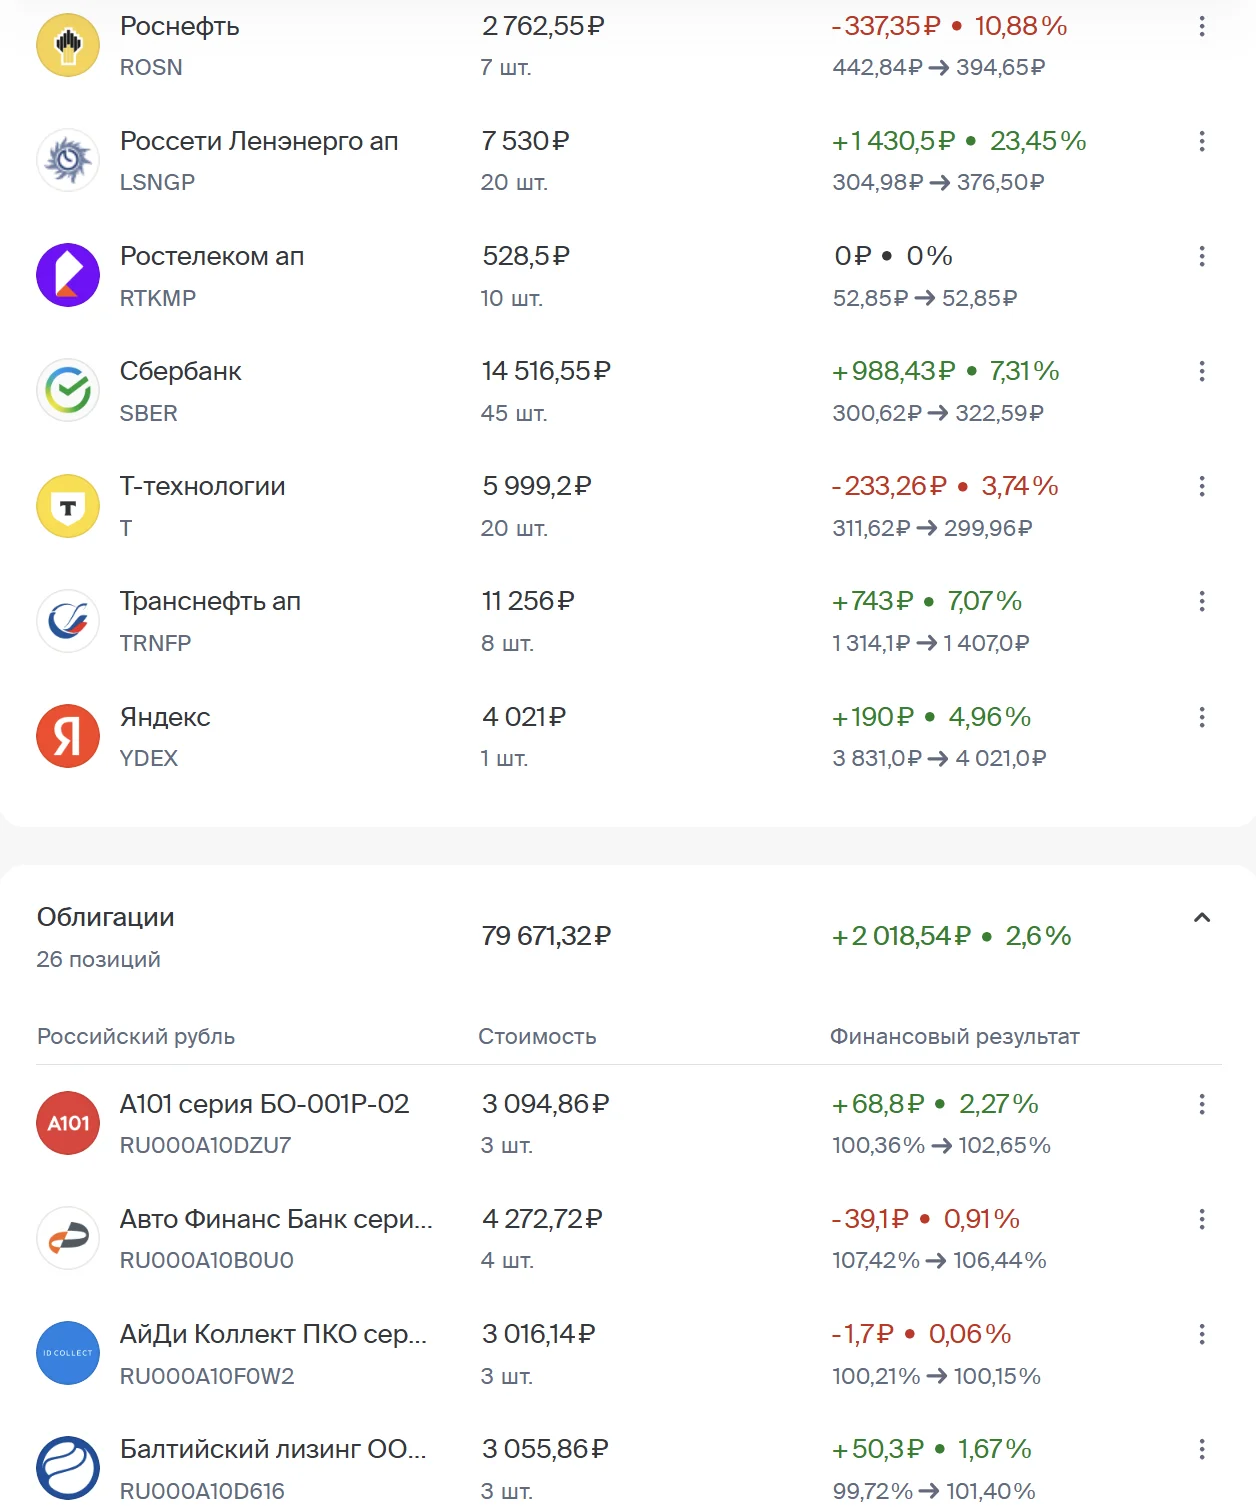
Task: Click the Российский рубль column header
Action: 136,1036
